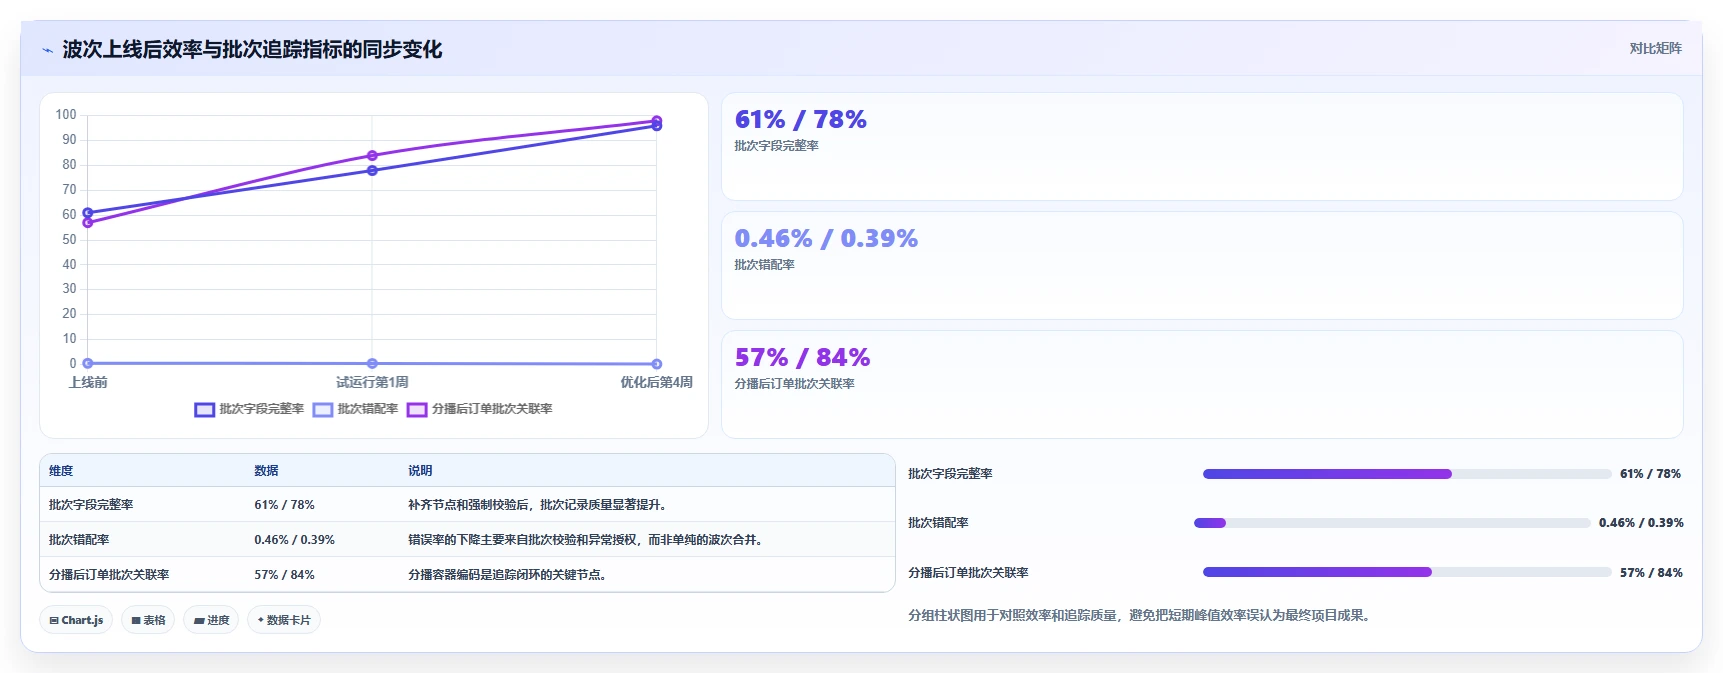Click the table value 0.46% / 0.39%
Viewport: 1723px width, 673px height.
pos(294,540)
